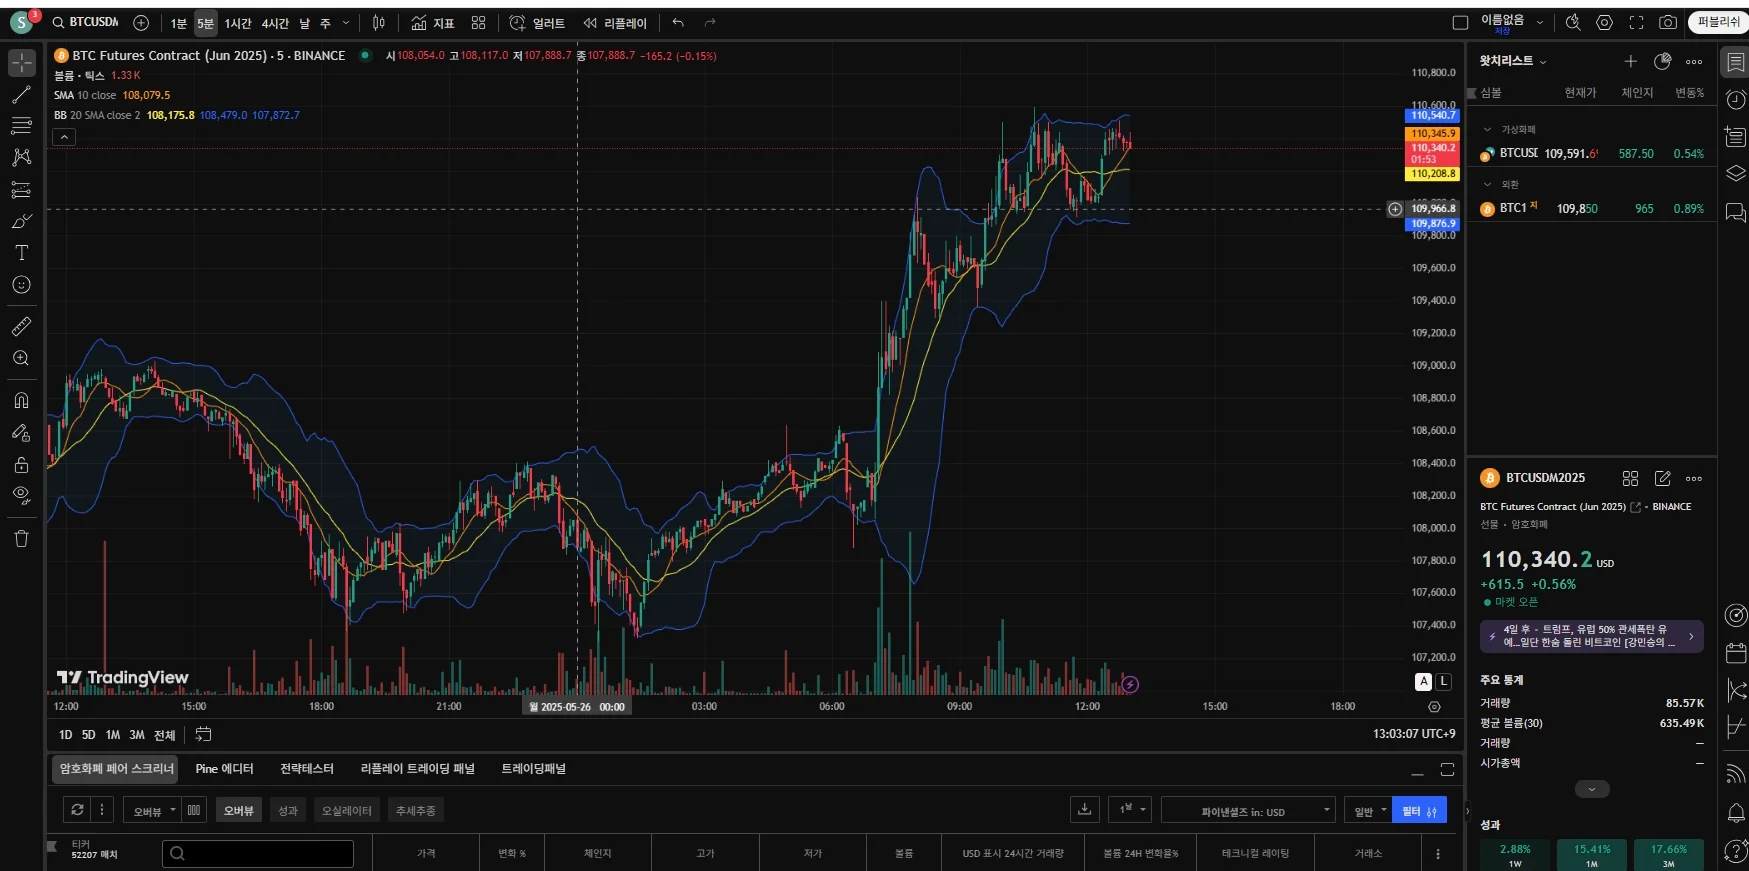Screen dimensions: 1749x871
Task: Select the text annotation tool
Action: click(x=21, y=253)
